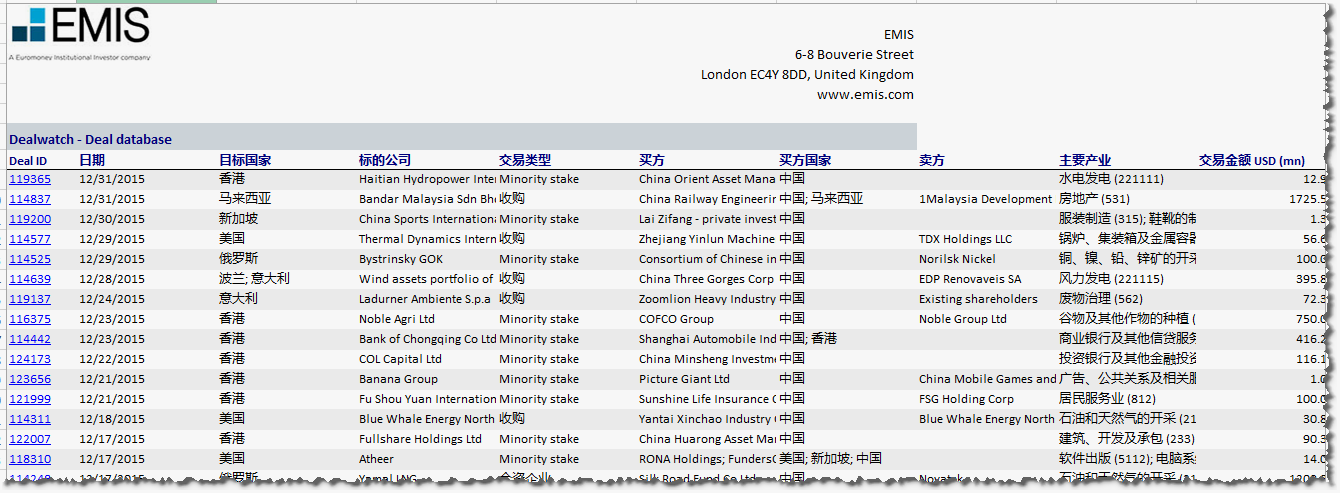Open deal ID 114577 link
This screenshot has height=493, width=1340.
30,239
